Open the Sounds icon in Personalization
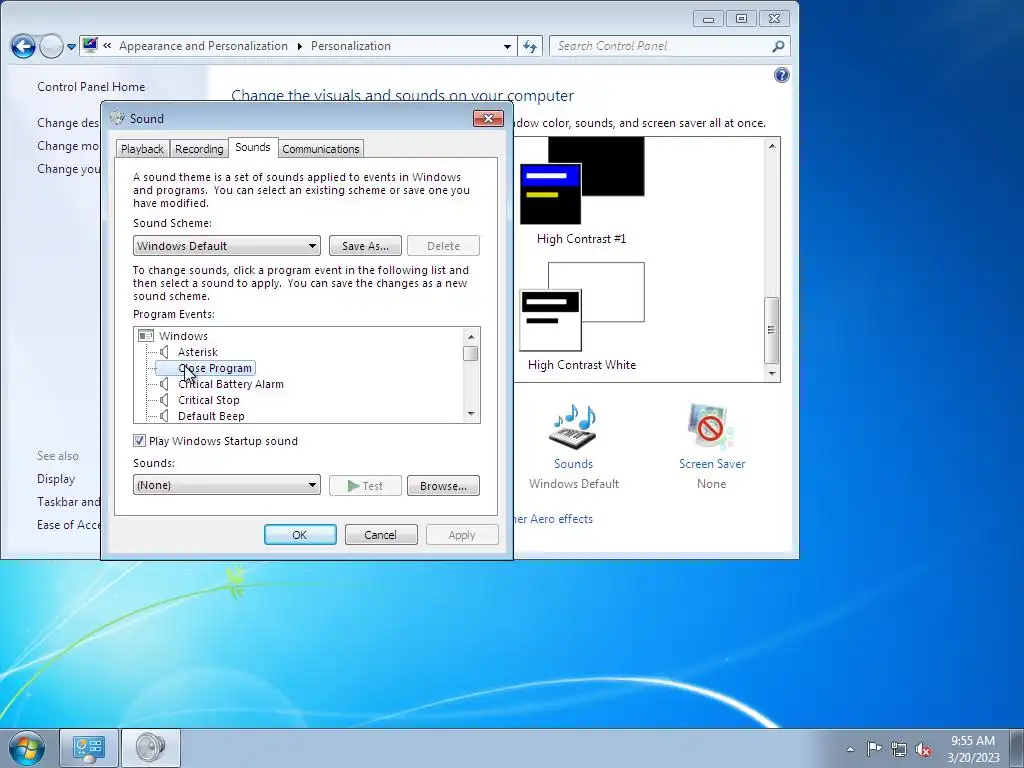 [573, 427]
